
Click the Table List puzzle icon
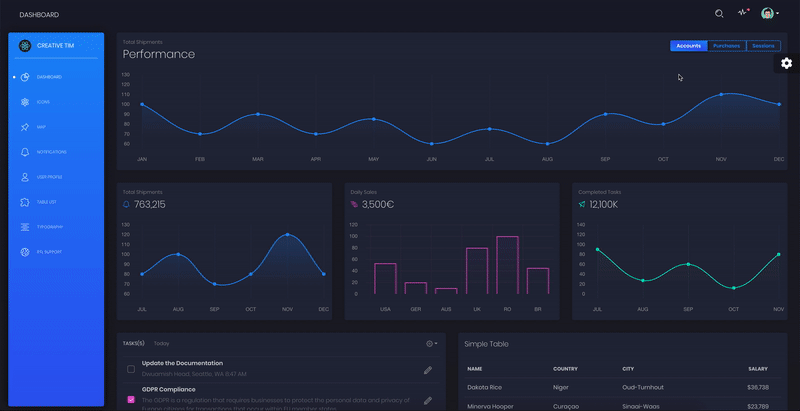coord(25,202)
